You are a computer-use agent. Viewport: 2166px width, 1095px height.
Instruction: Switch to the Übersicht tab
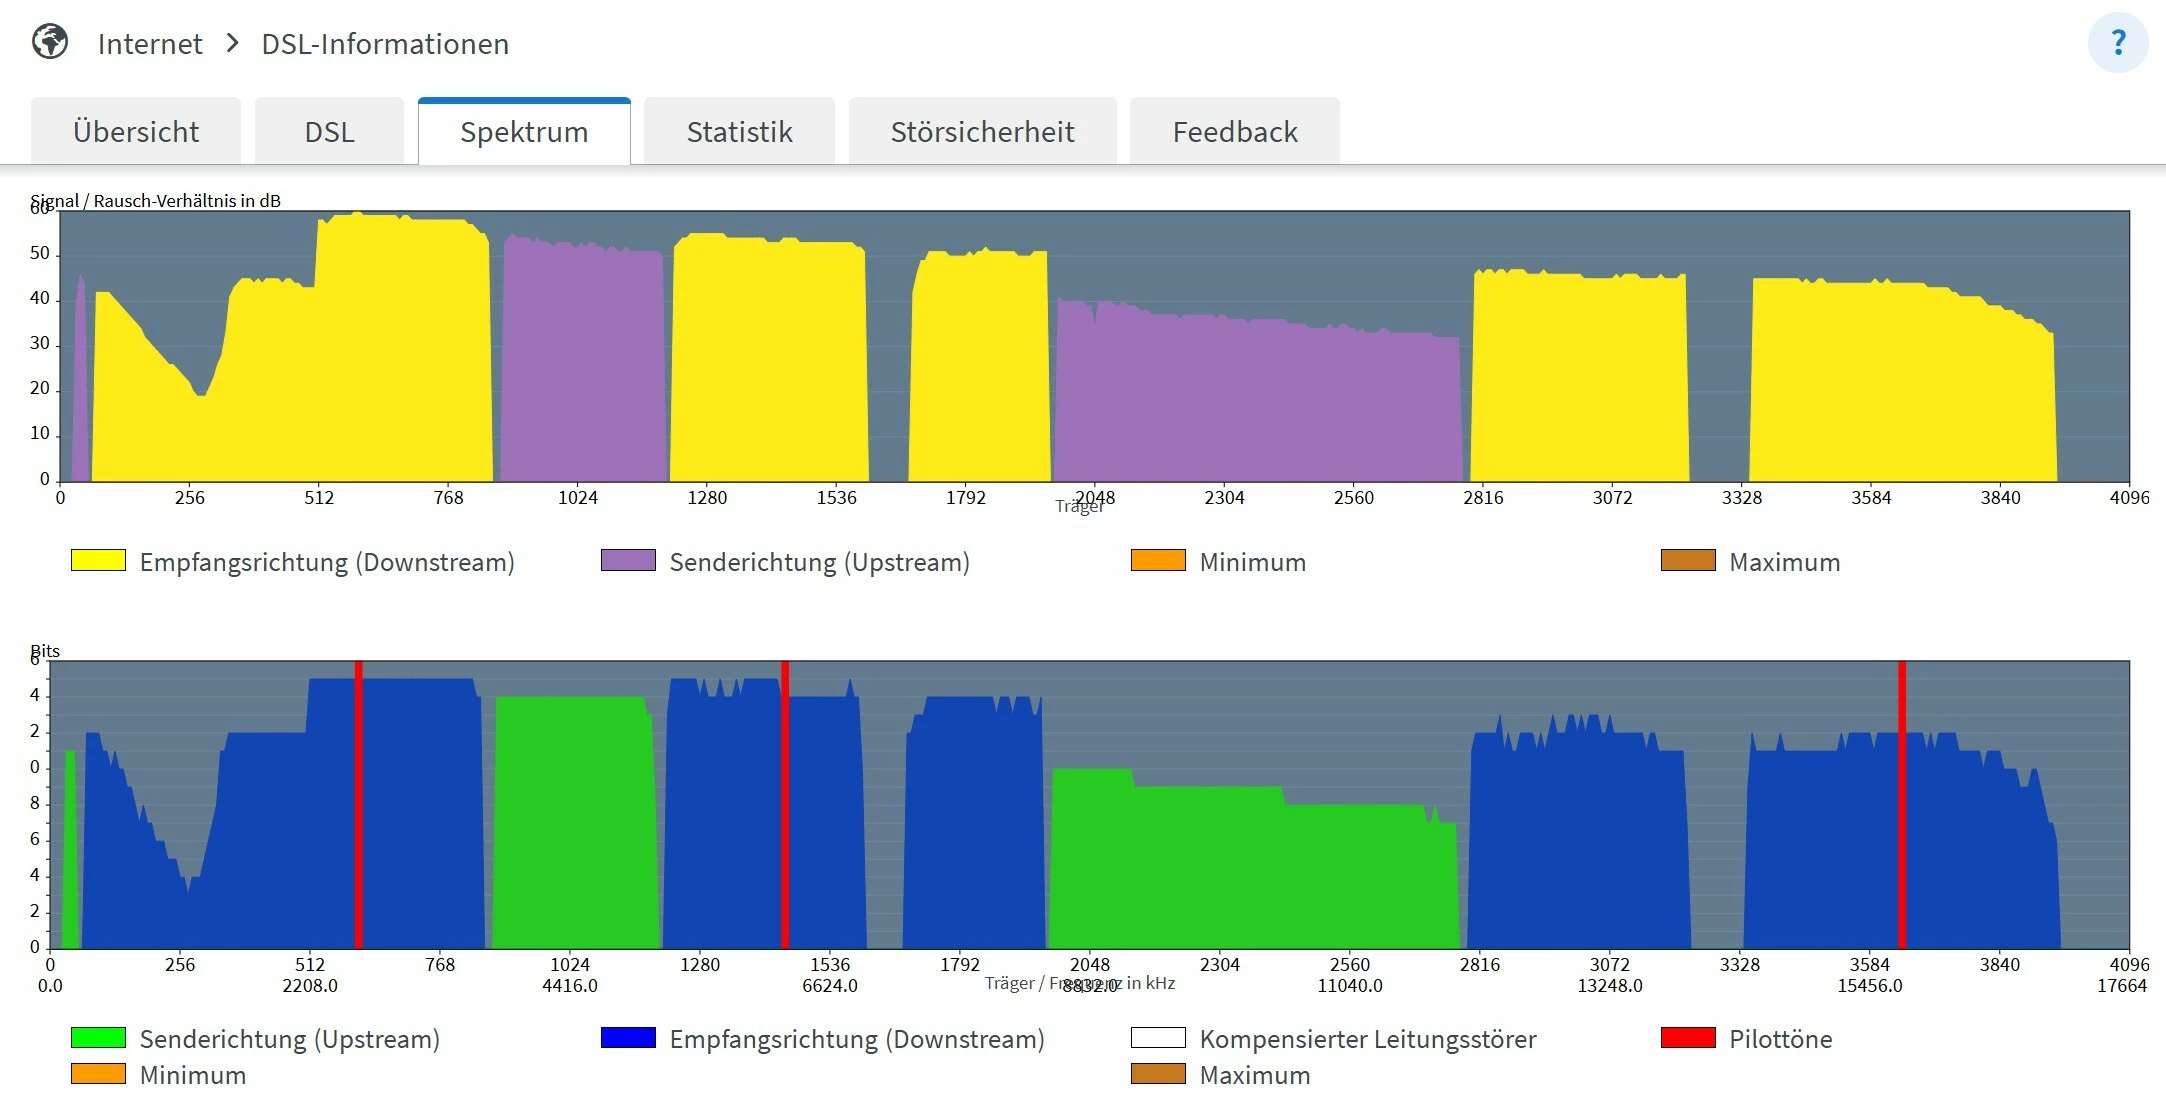(x=136, y=132)
